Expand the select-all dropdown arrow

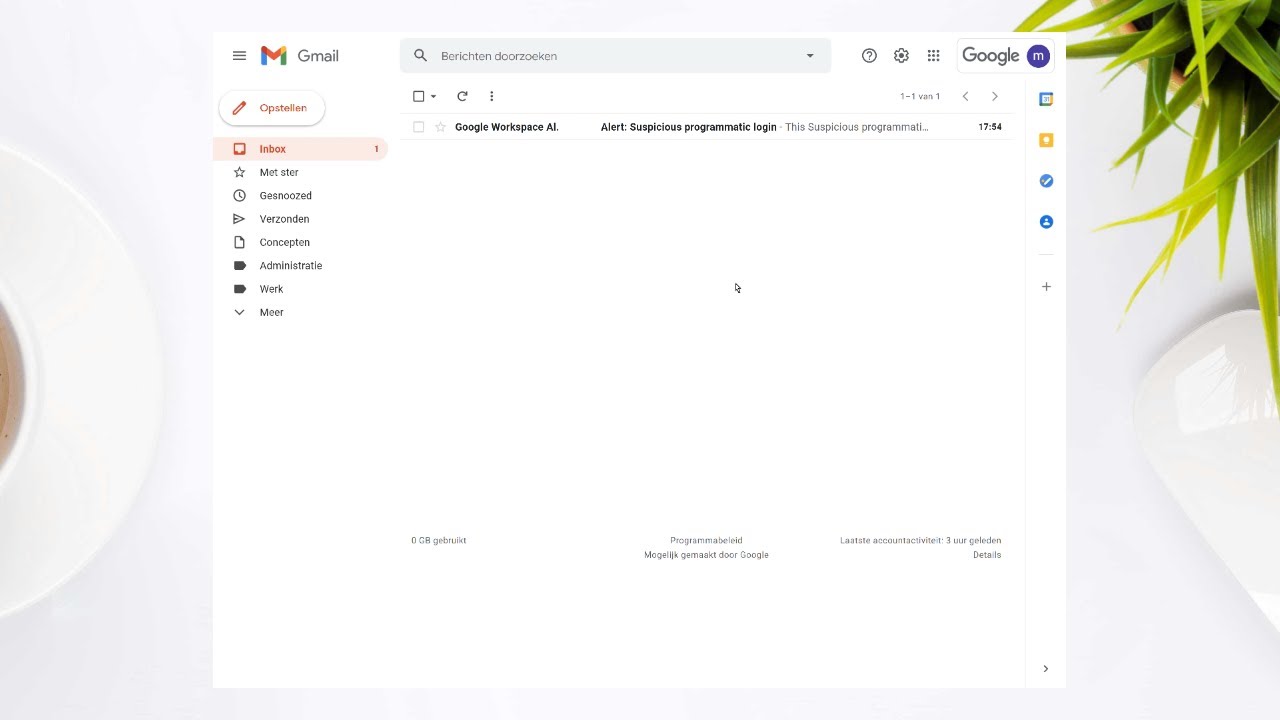tap(433, 97)
